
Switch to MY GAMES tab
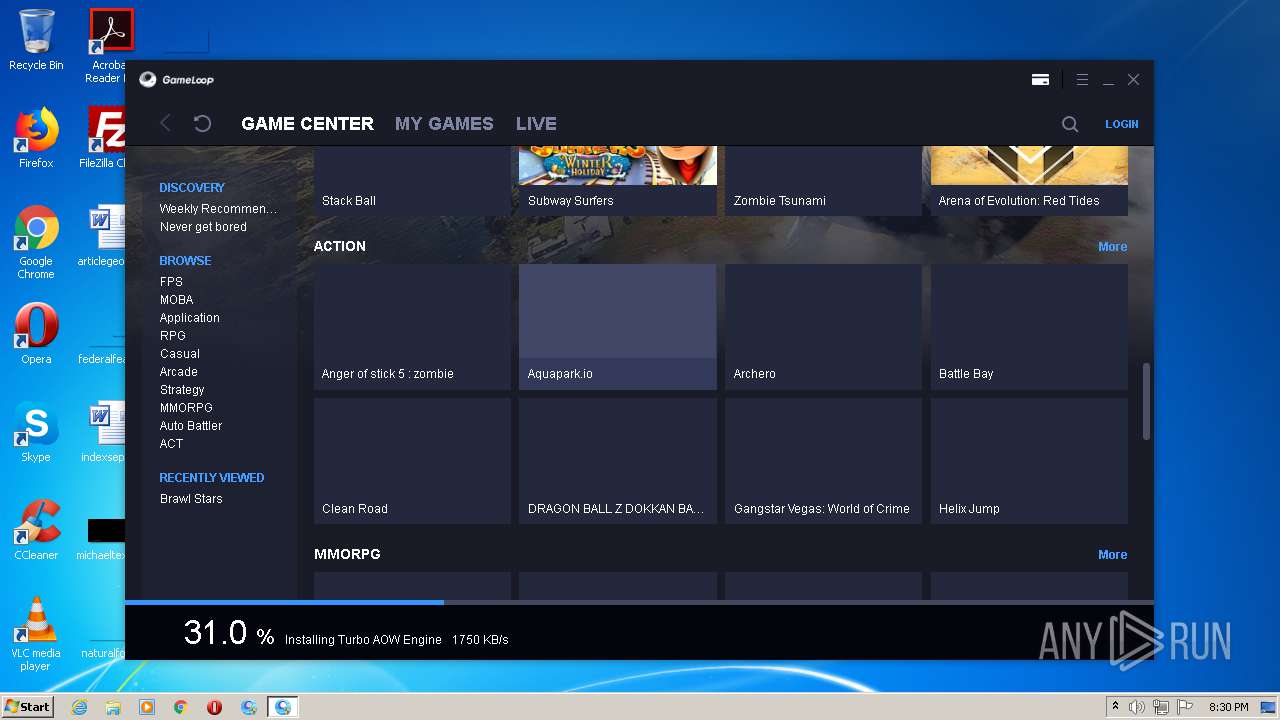[x=444, y=124]
